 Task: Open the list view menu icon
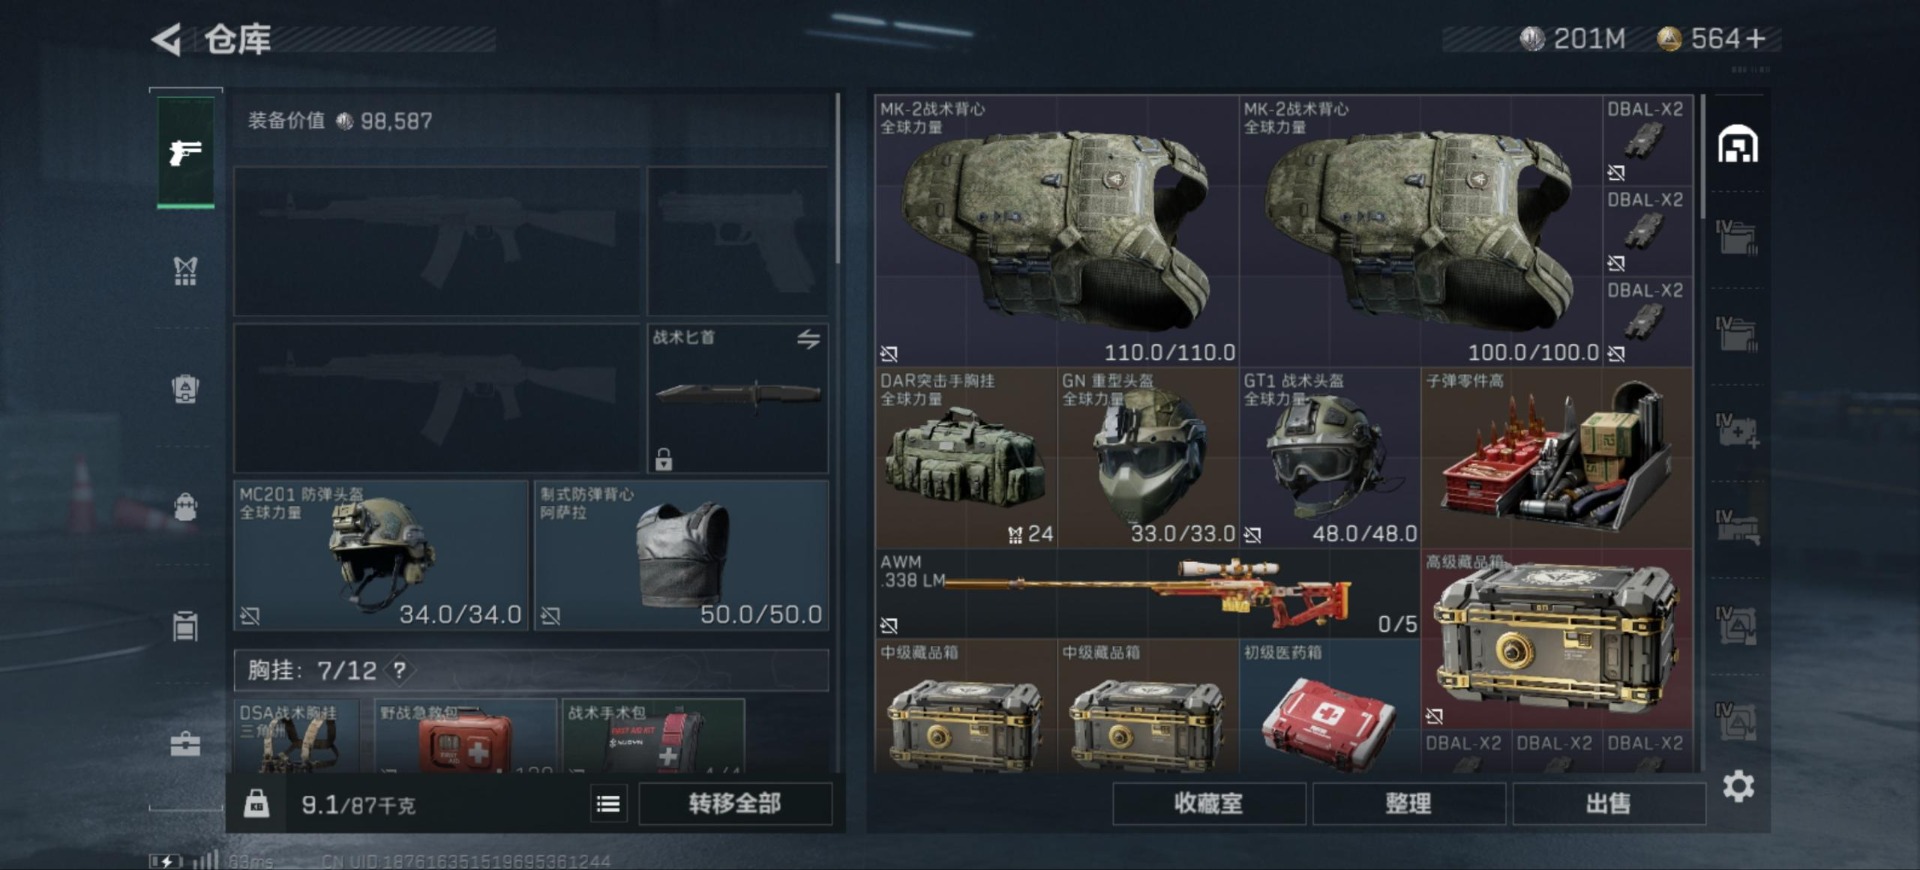pyautogui.click(x=608, y=804)
